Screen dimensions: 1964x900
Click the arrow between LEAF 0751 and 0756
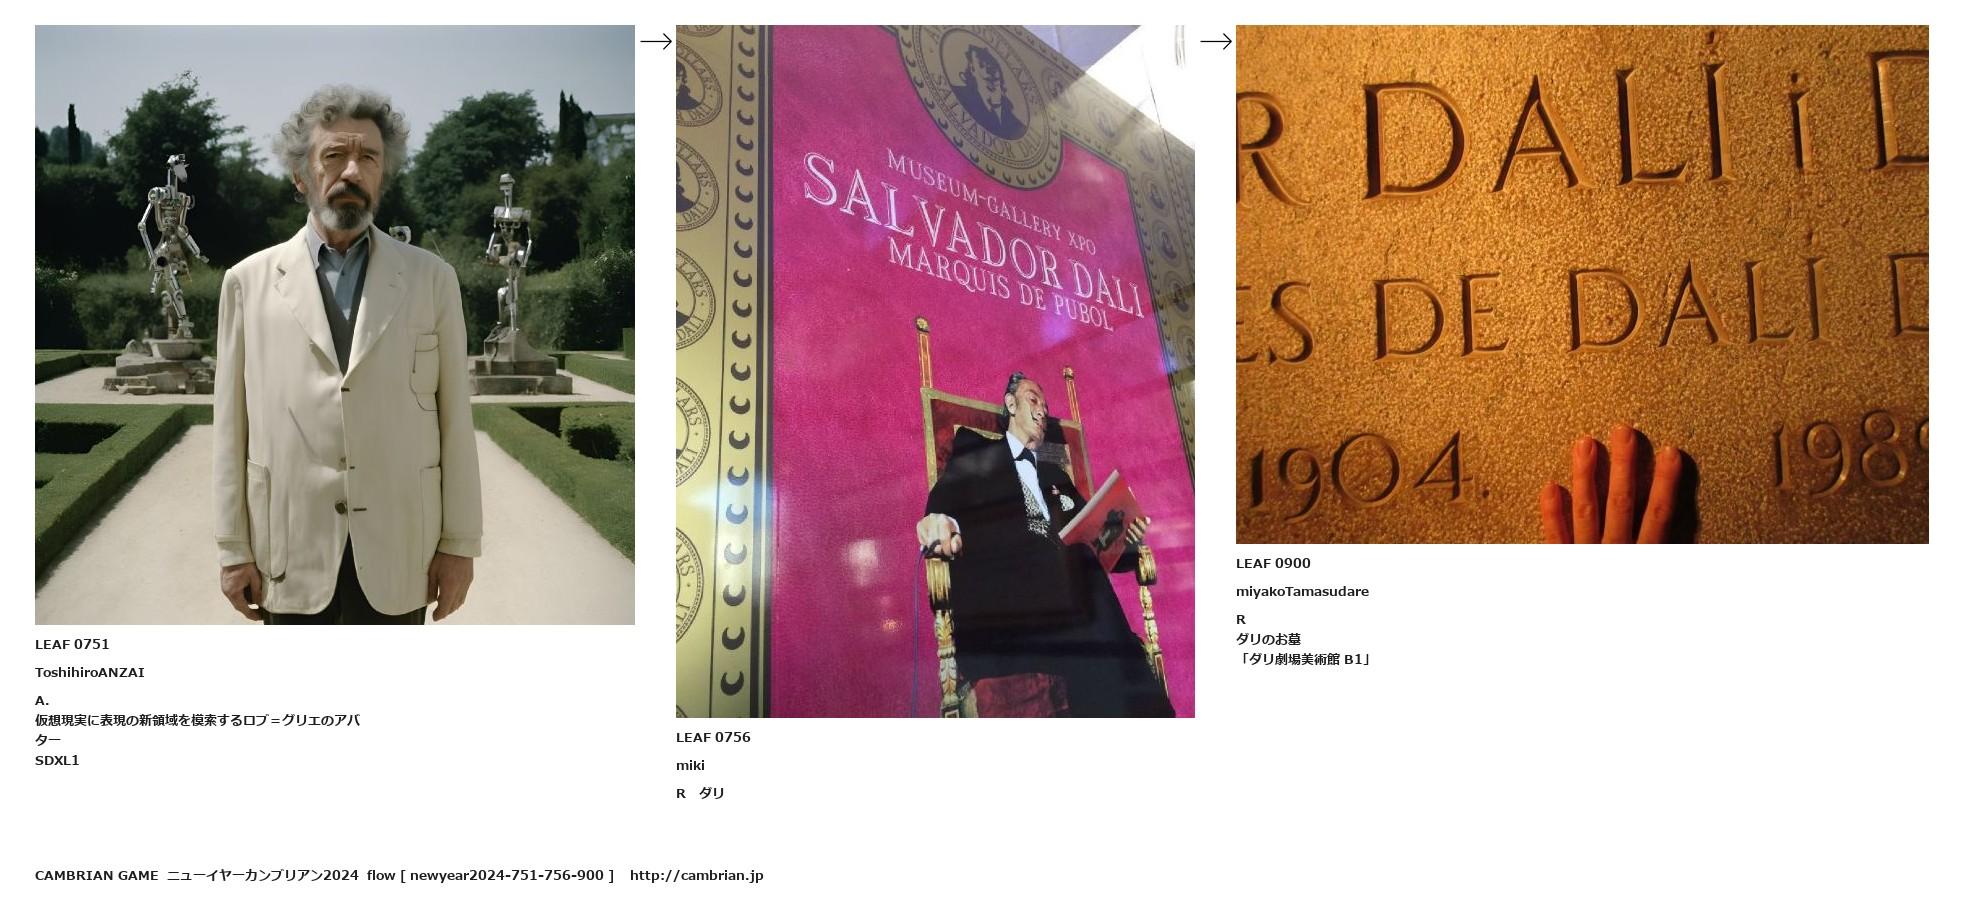point(655,41)
